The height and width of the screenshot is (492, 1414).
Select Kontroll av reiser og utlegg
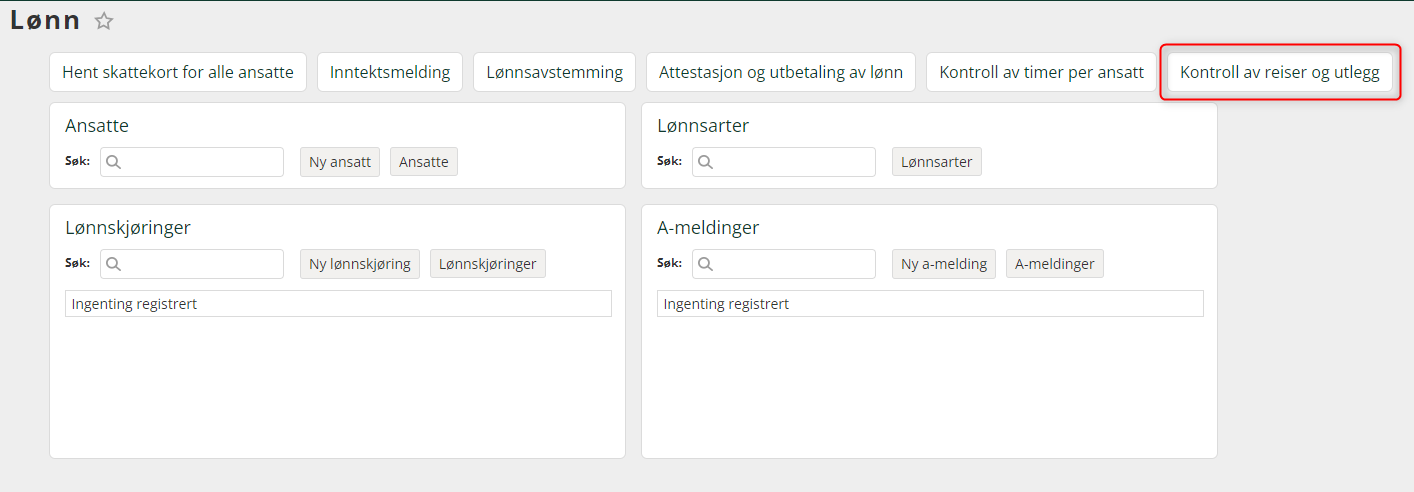pyautogui.click(x=1280, y=72)
